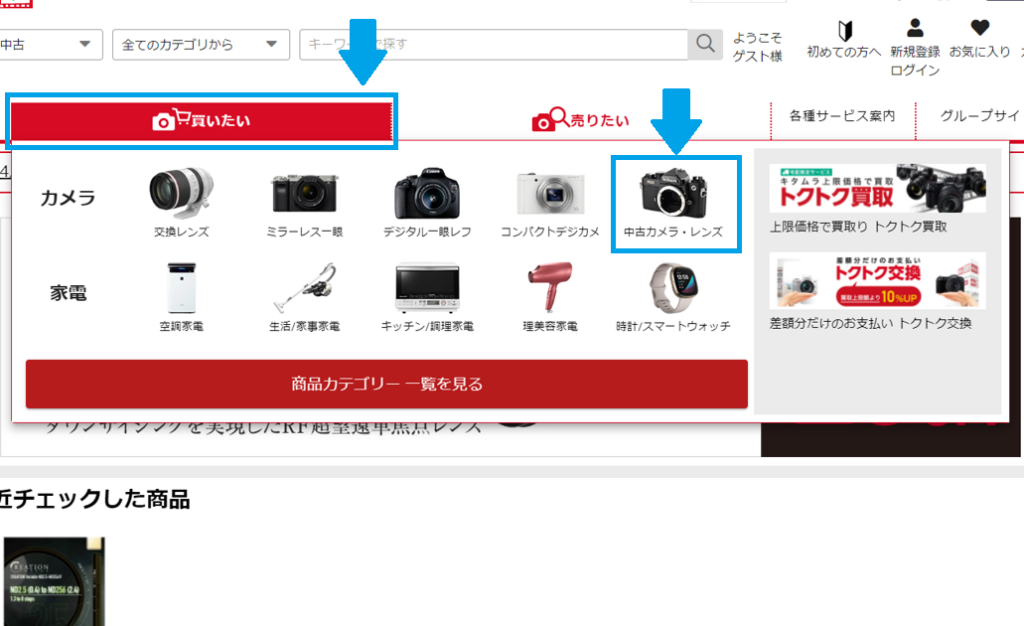1024x626 pixels.
Task: Expand the 全てのカテゴリから category dropdown
Action: 199,44
